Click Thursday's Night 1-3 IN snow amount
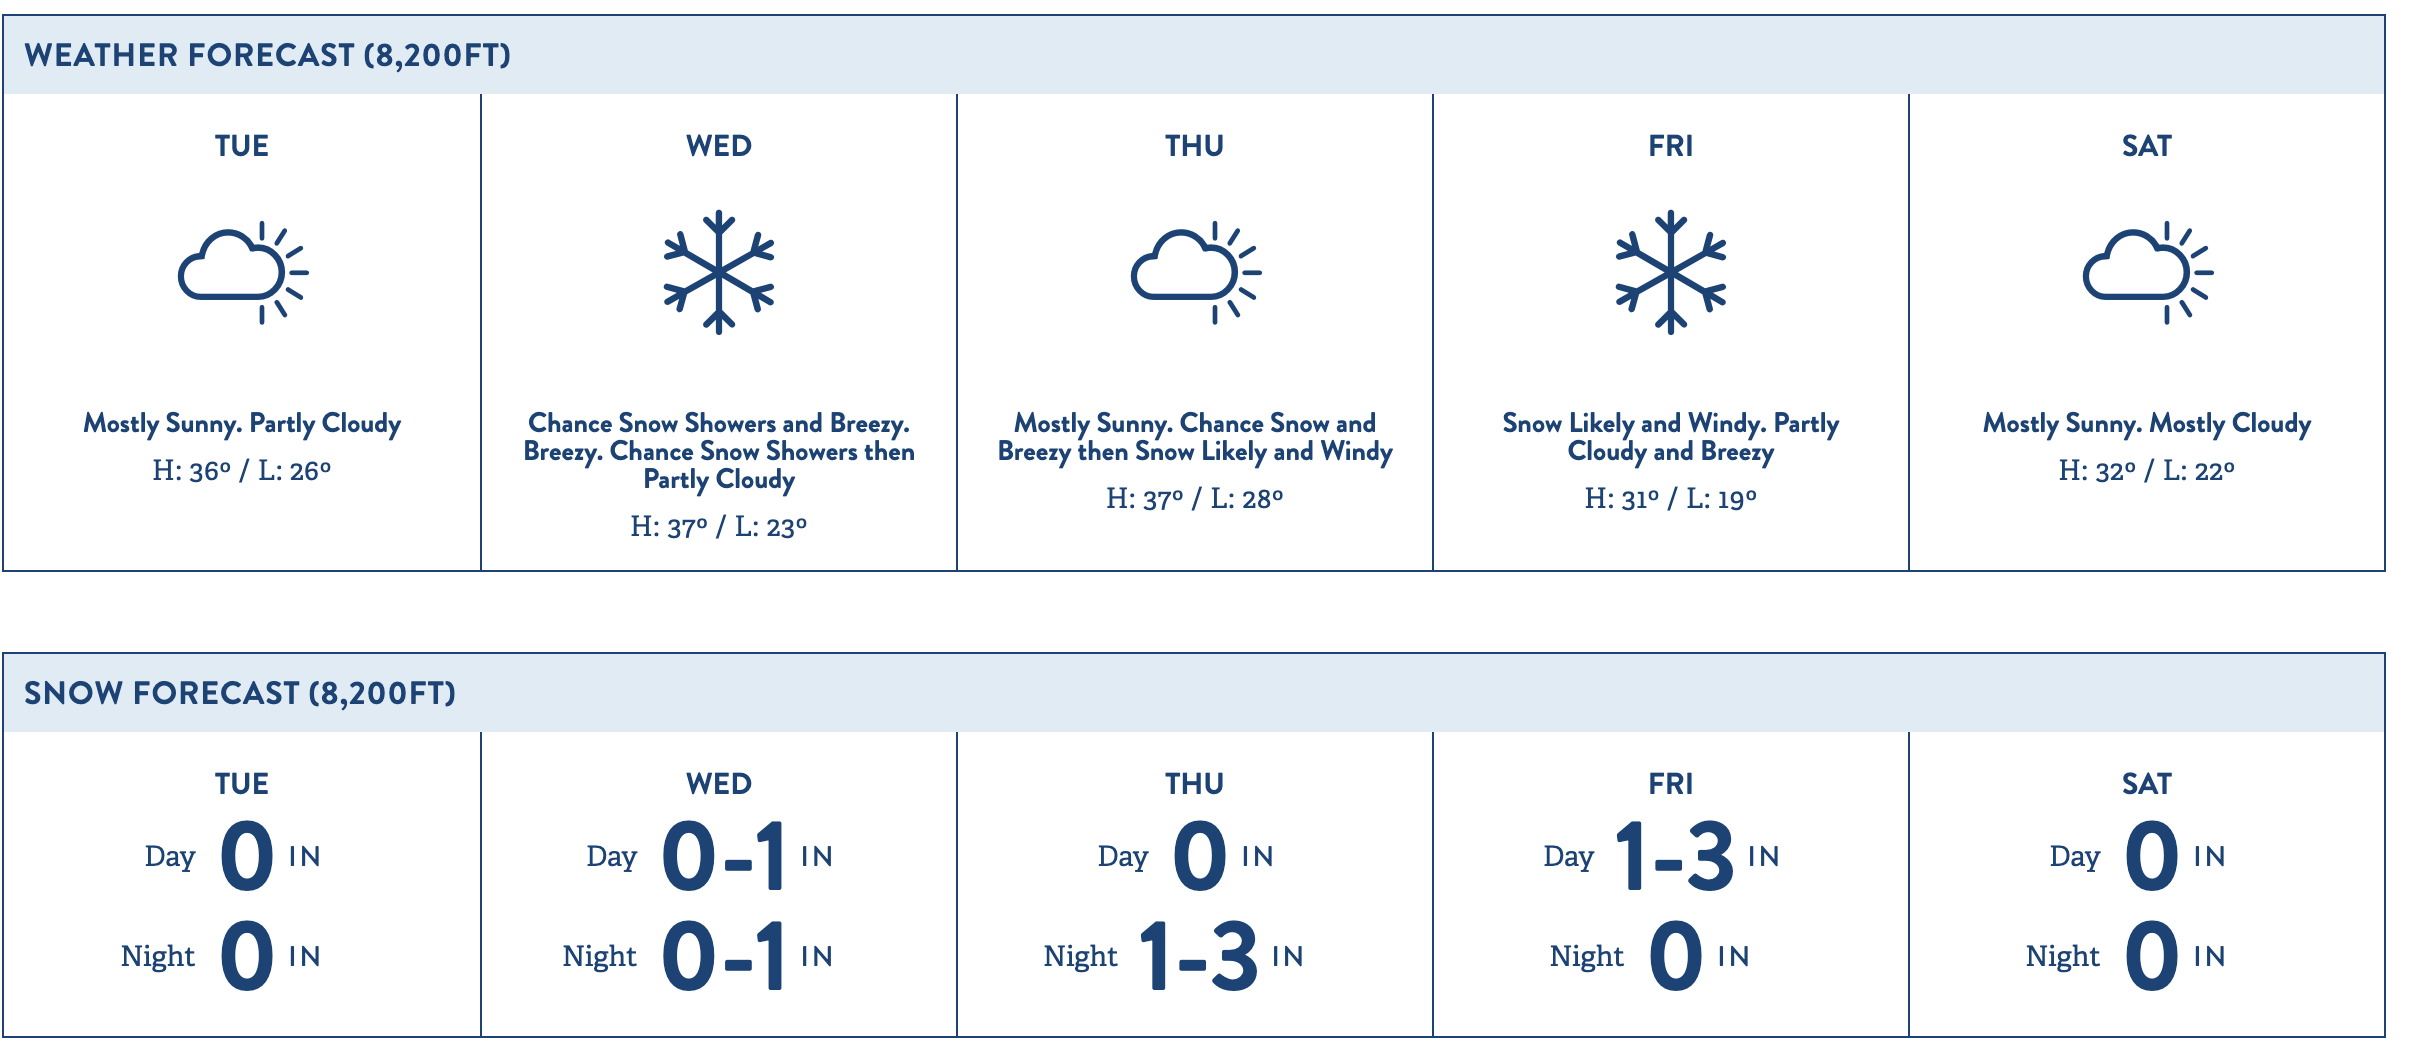 tap(1174, 957)
